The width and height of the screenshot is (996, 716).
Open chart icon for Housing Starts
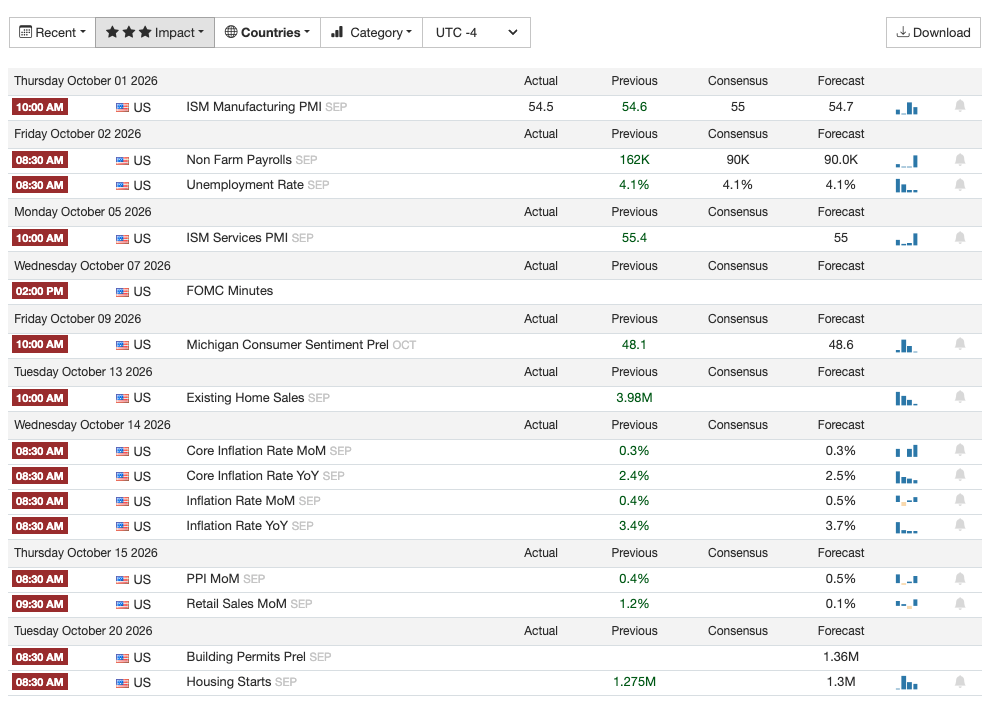(x=906, y=683)
